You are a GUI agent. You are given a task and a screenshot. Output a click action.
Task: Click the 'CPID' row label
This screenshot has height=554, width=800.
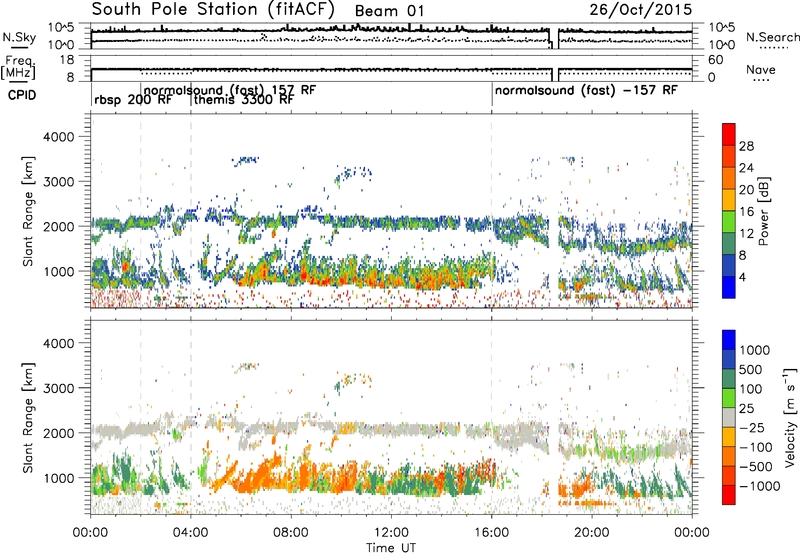click(22, 95)
